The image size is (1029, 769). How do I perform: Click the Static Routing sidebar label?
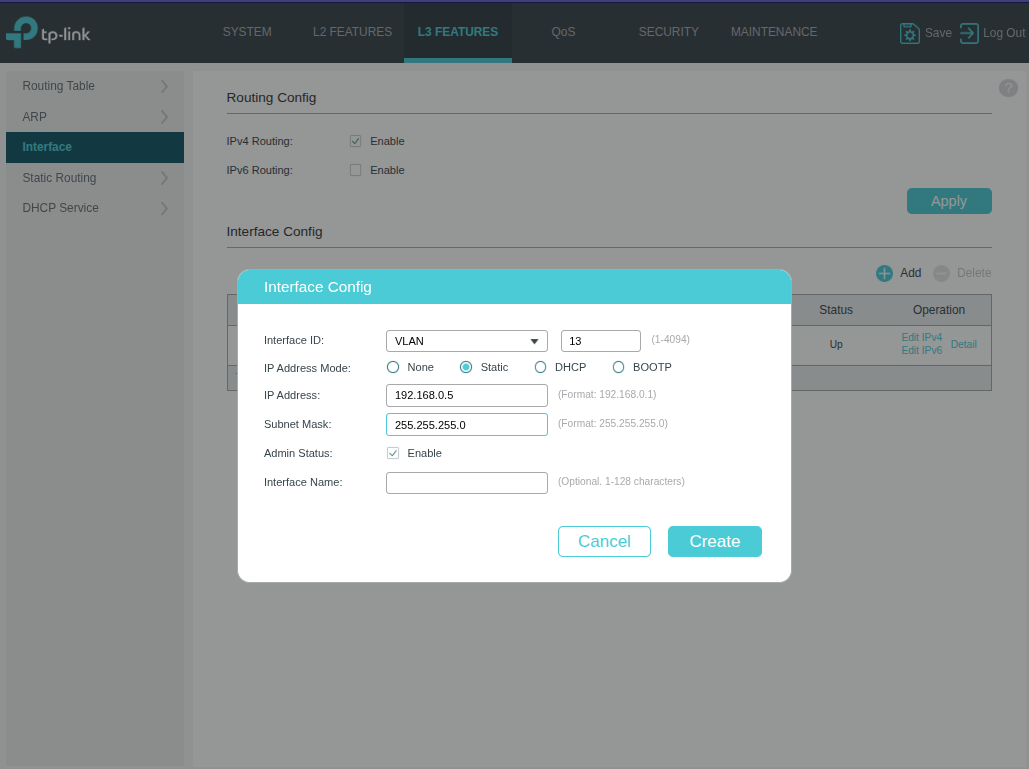(59, 178)
